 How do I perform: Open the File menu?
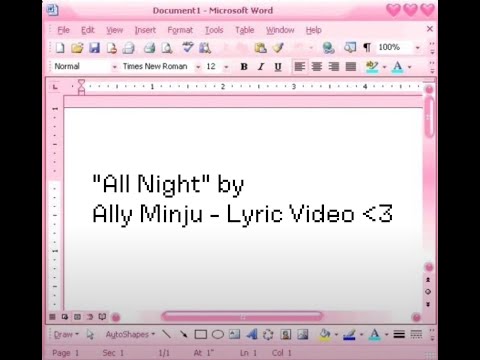63,30
